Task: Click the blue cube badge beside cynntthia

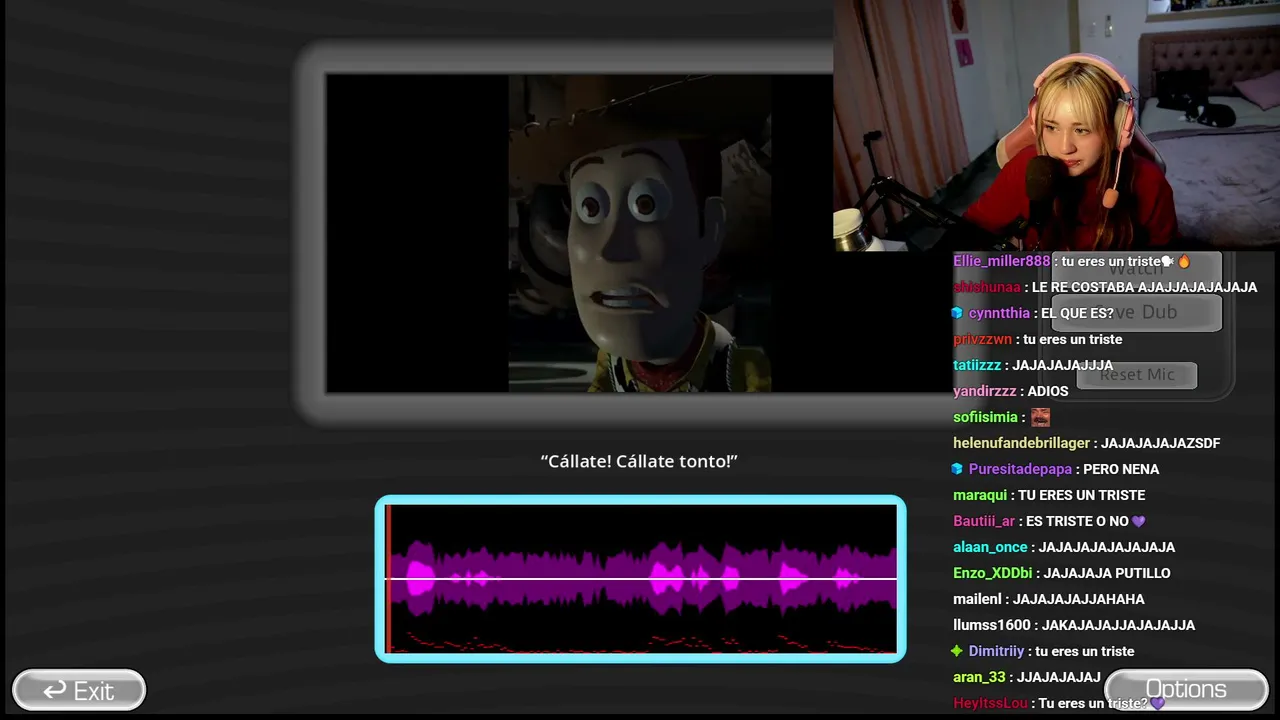Action: click(x=957, y=313)
